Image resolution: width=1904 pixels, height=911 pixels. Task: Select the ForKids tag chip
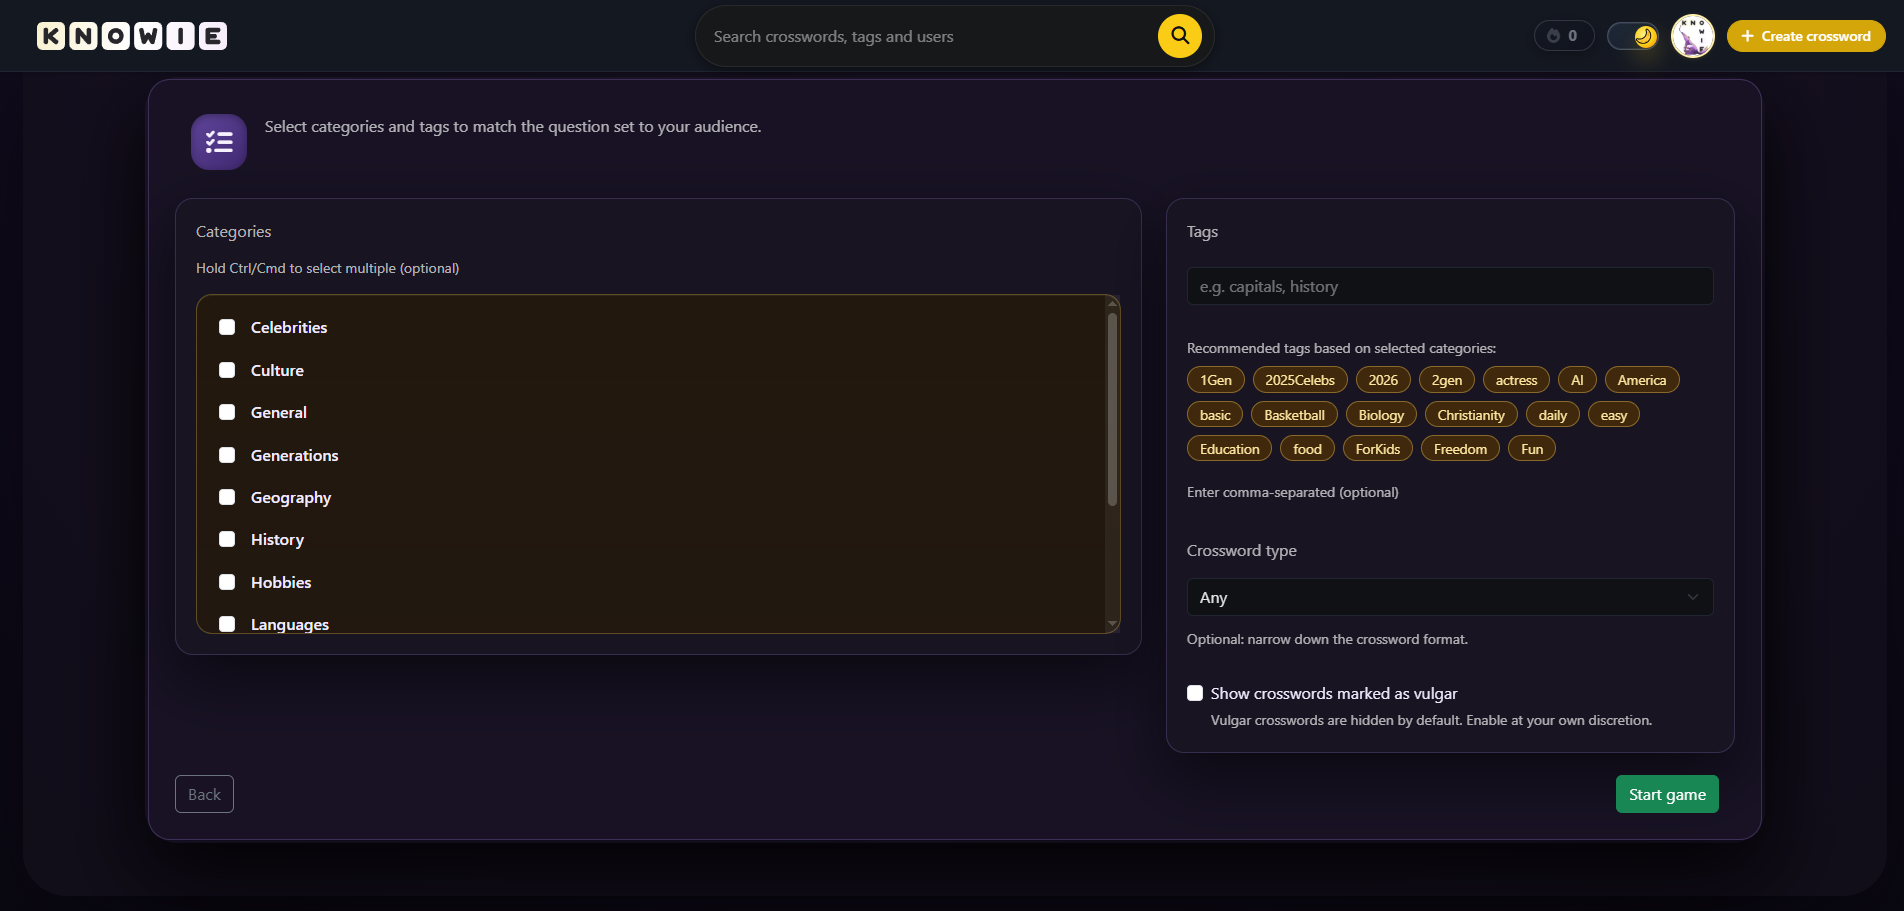(1377, 448)
